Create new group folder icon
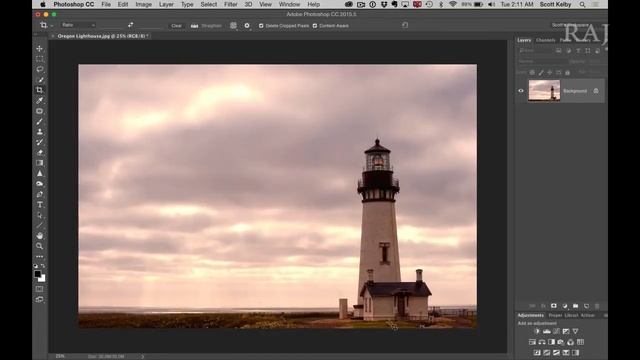 click(576, 306)
